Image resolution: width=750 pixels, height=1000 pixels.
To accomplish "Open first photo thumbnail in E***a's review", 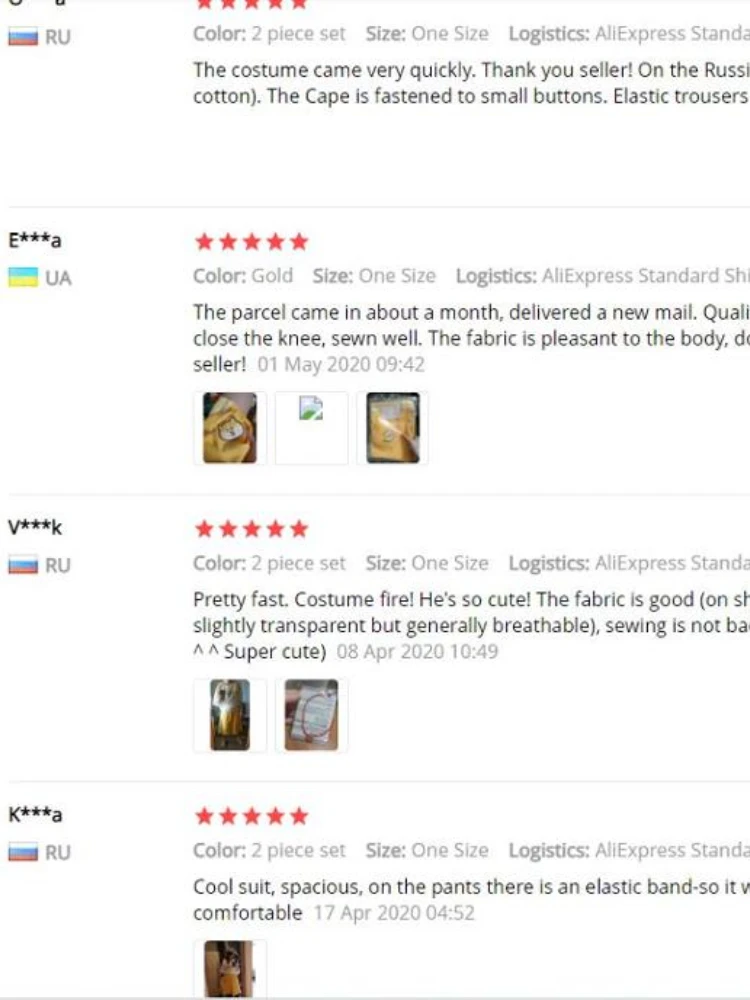I will [230, 428].
